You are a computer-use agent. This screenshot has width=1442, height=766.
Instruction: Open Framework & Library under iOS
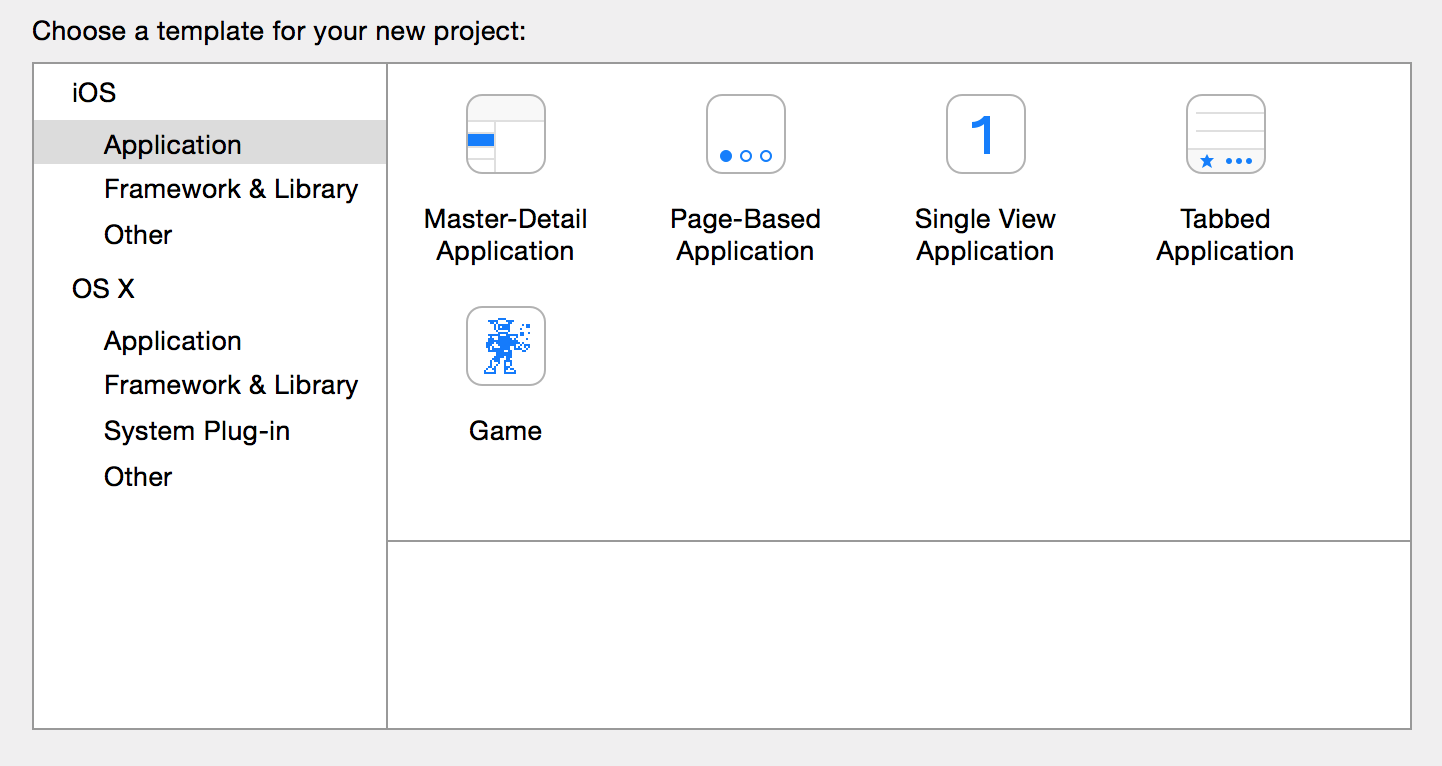pos(231,189)
